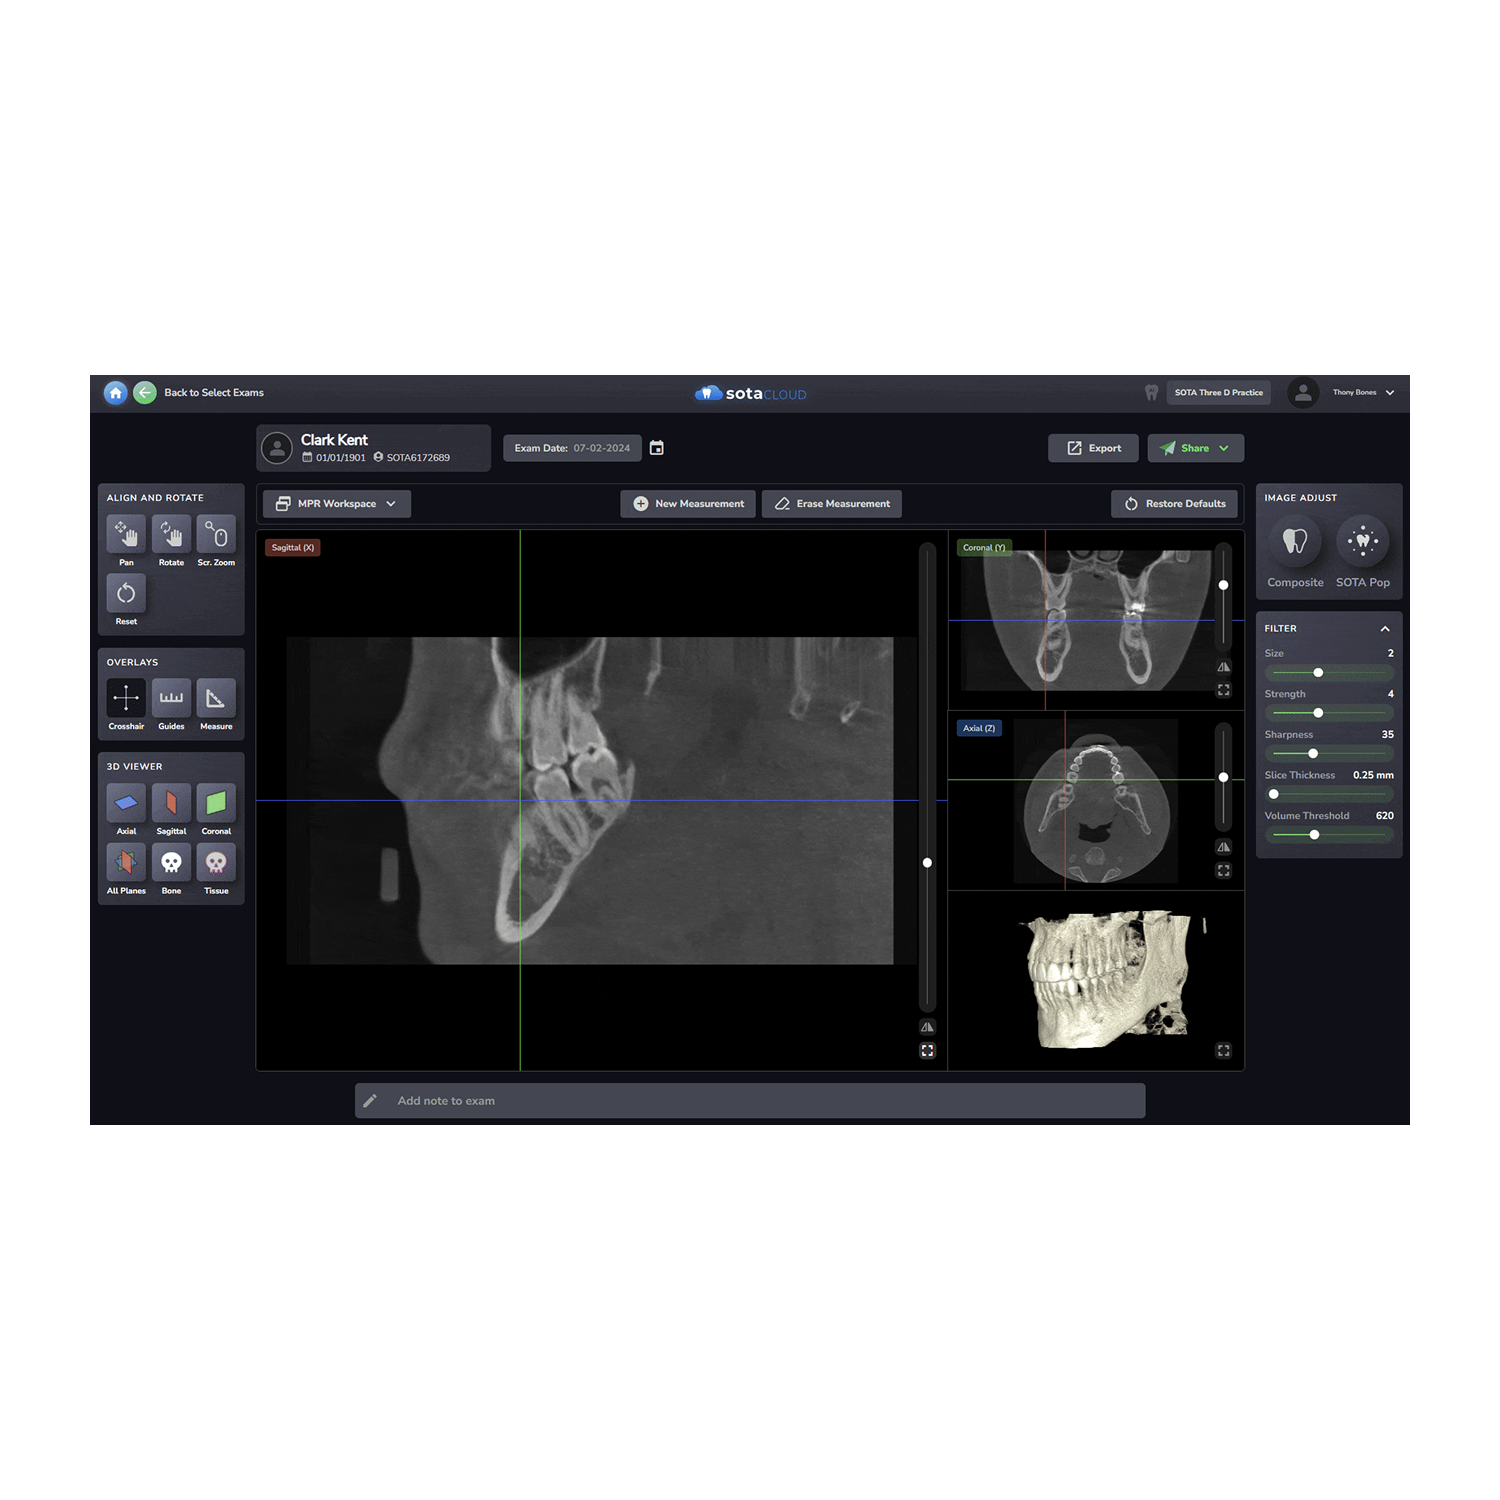Reset alignment and rotation
The height and width of the screenshot is (1500, 1500).
(x=126, y=593)
